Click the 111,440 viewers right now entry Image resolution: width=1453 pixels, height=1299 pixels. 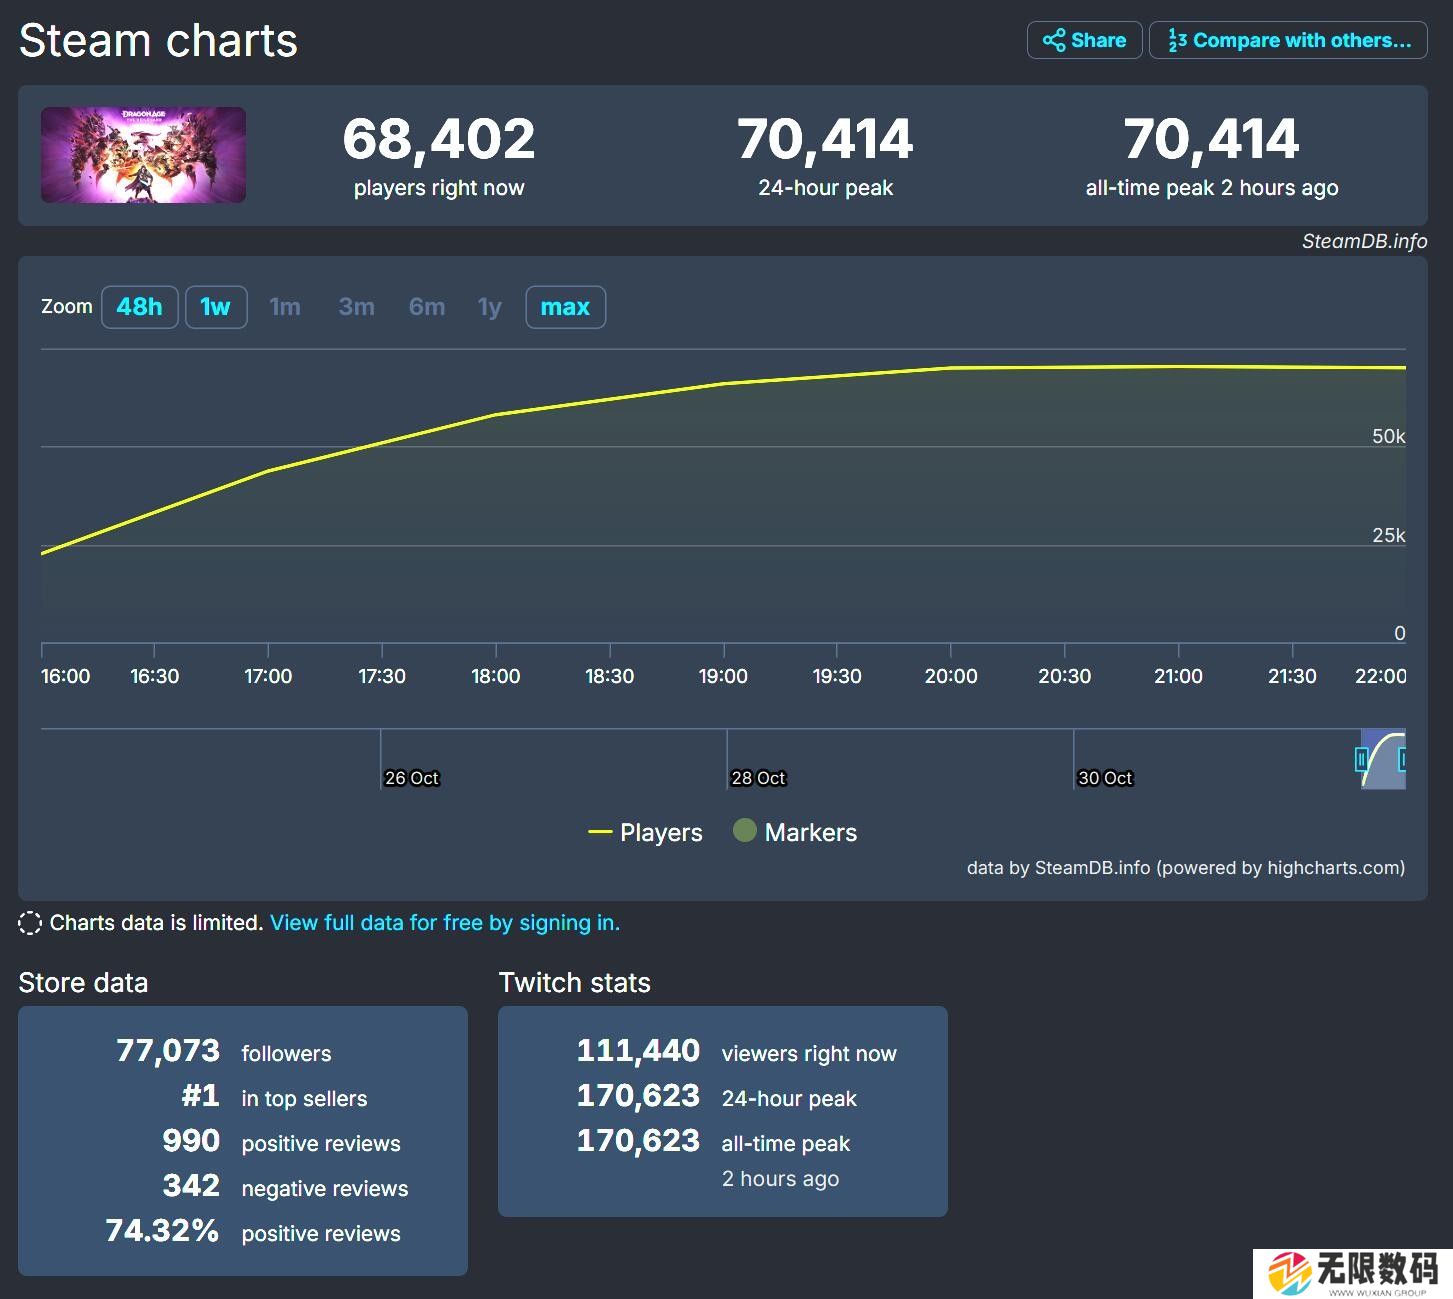(737, 1051)
